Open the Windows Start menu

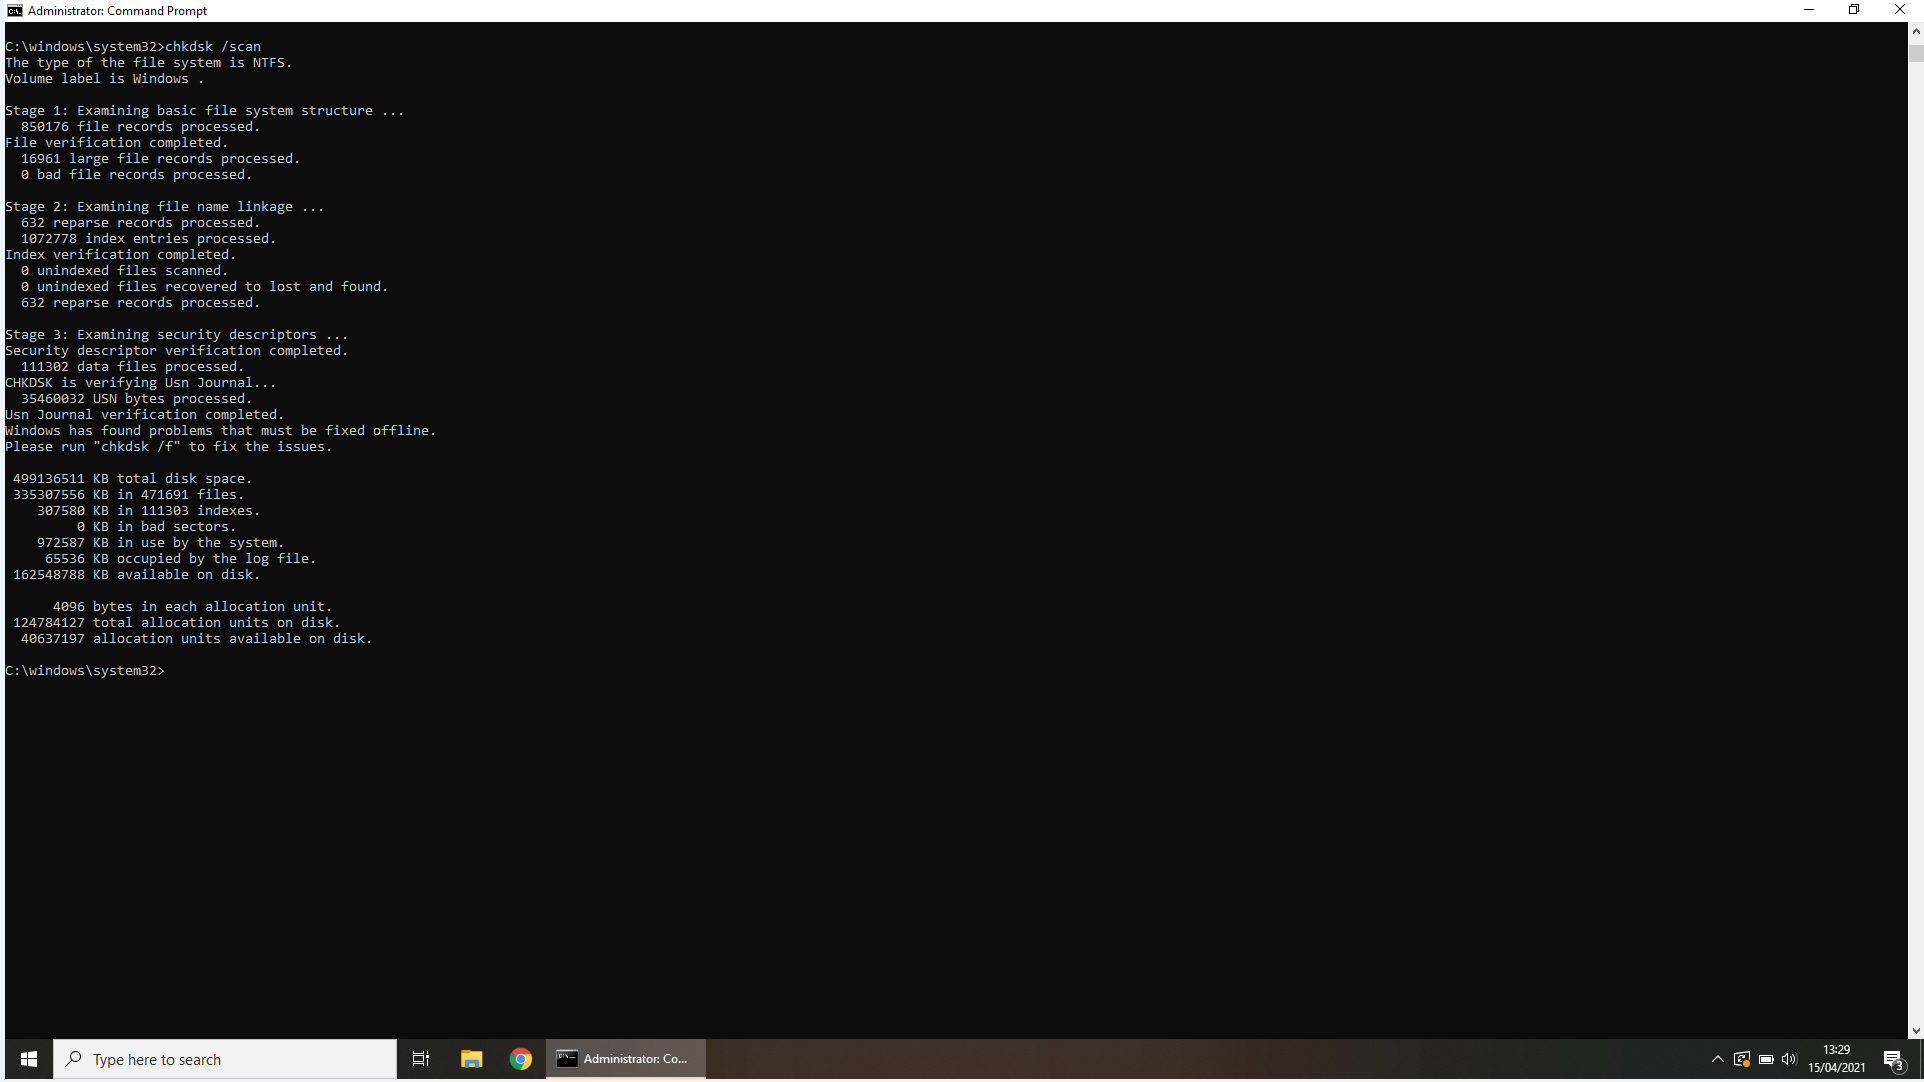(29, 1059)
